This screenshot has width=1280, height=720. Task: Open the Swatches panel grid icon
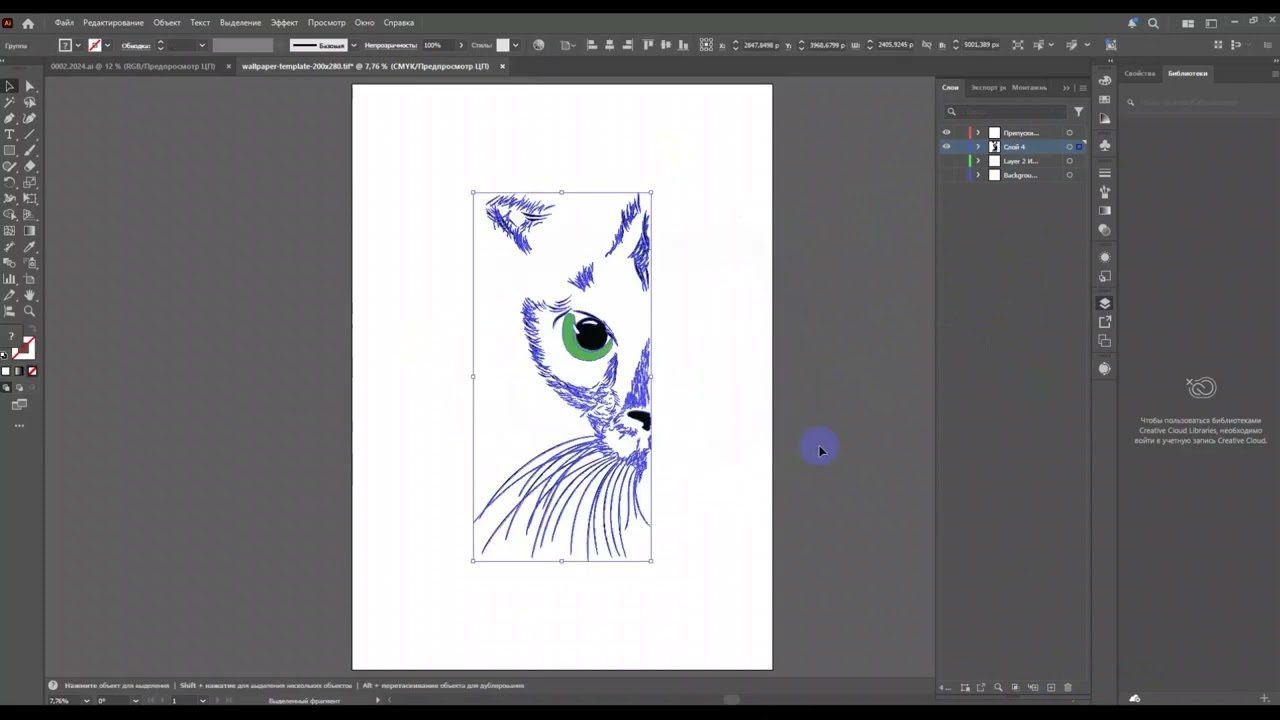tap(1105, 100)
